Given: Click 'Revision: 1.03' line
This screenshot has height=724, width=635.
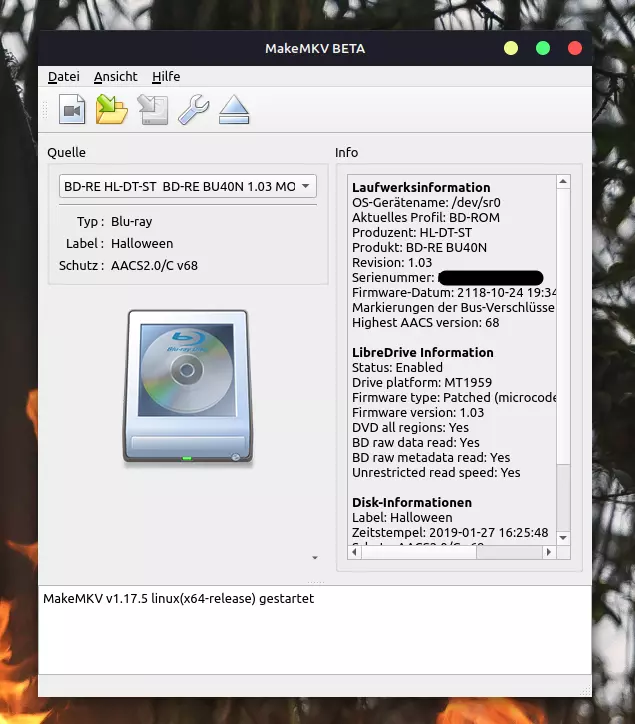Looking at the screenshot, I should [392, 263].
